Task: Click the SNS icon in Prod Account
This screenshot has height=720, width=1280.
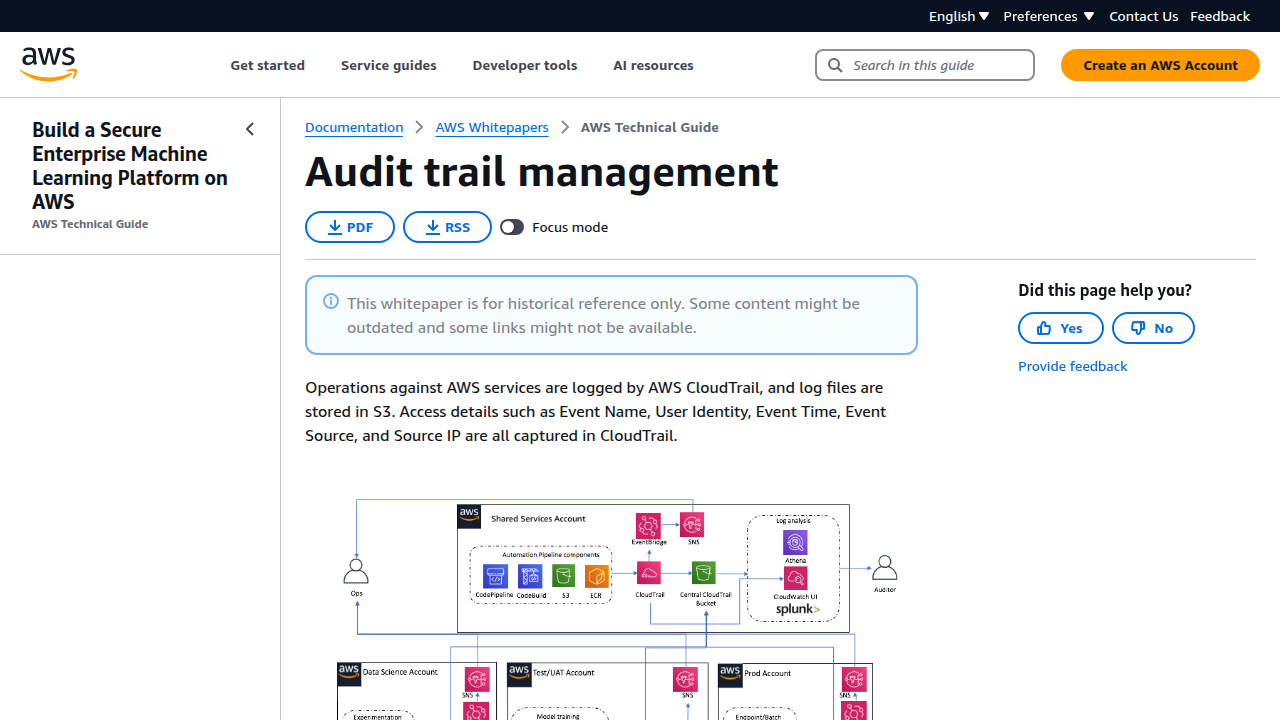Action: coord(854,679)
